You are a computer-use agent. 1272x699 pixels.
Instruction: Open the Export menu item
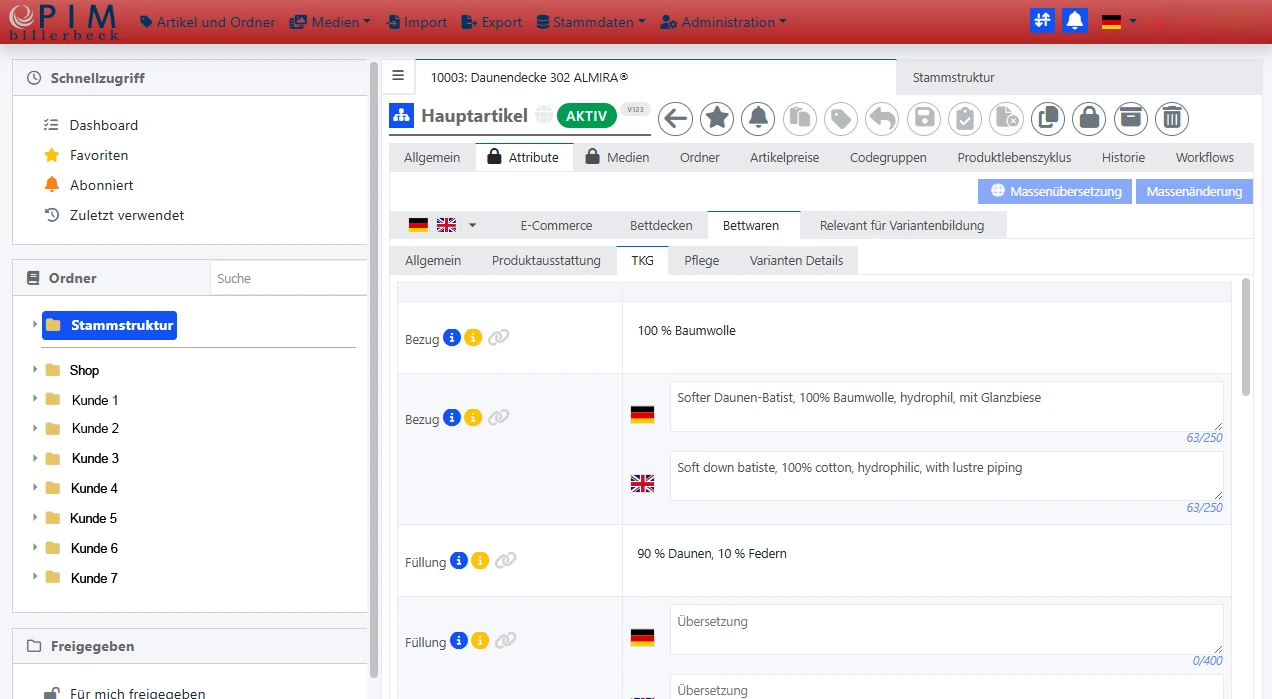491,22
